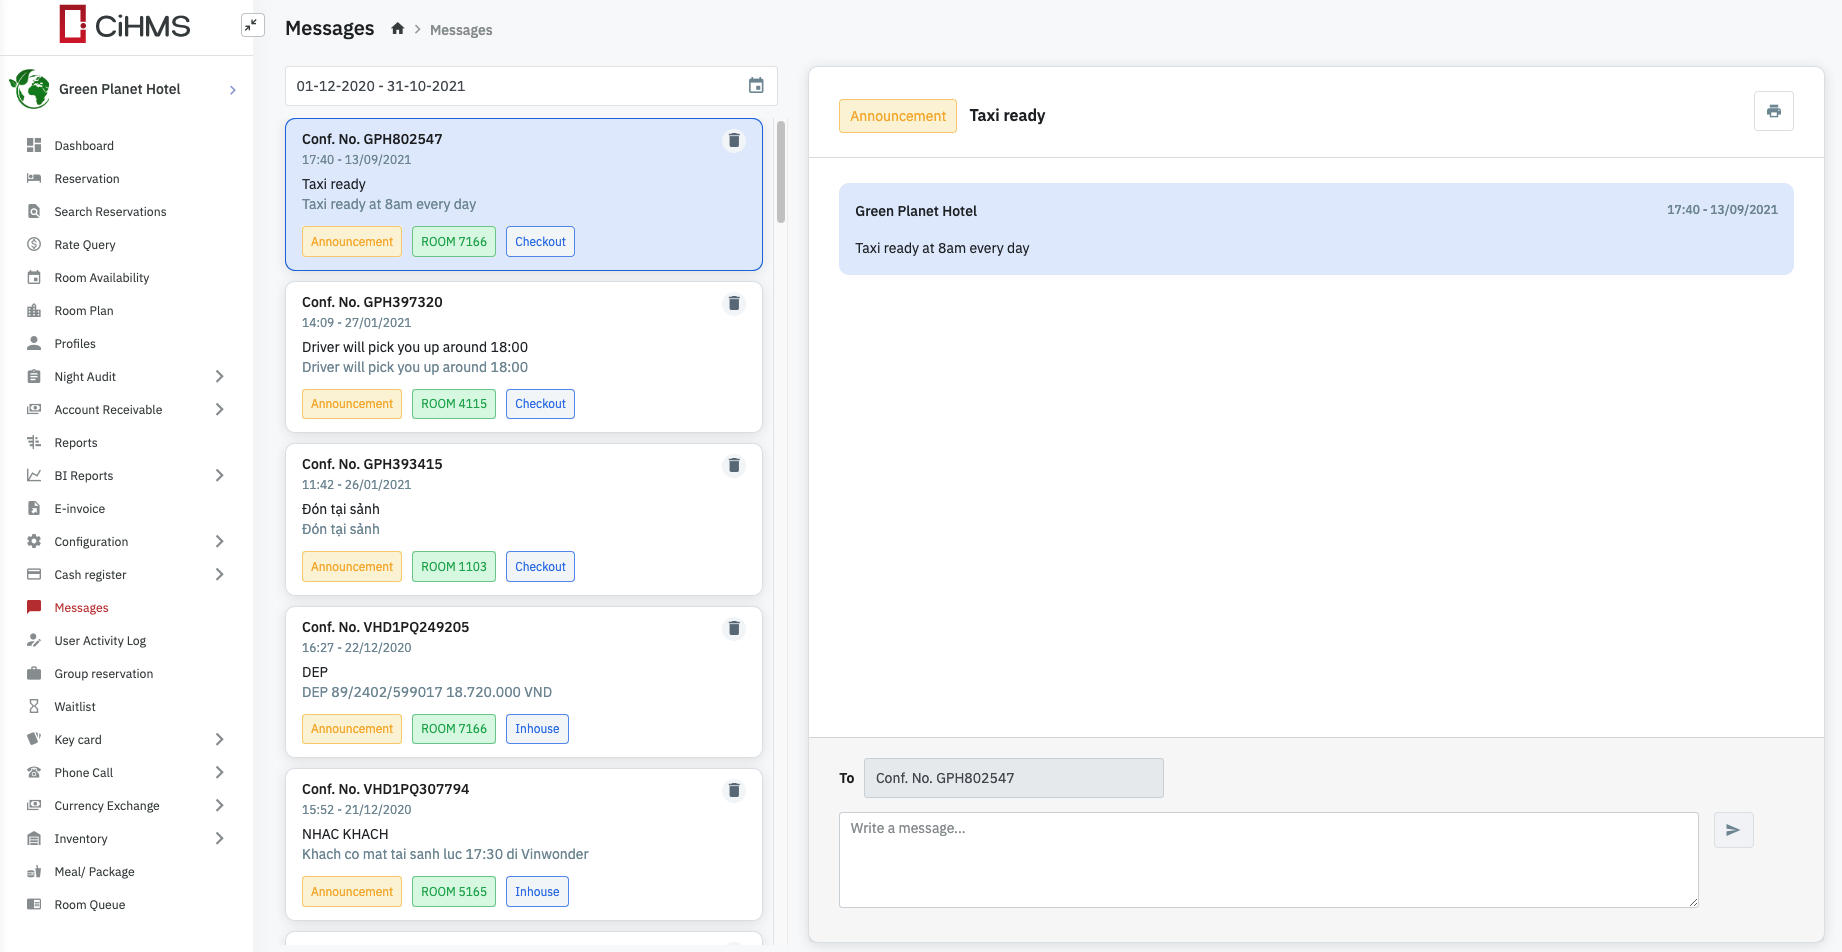Click ROOM 4115 tag
Screen dimensions: 1842x952
click(454, 404)
